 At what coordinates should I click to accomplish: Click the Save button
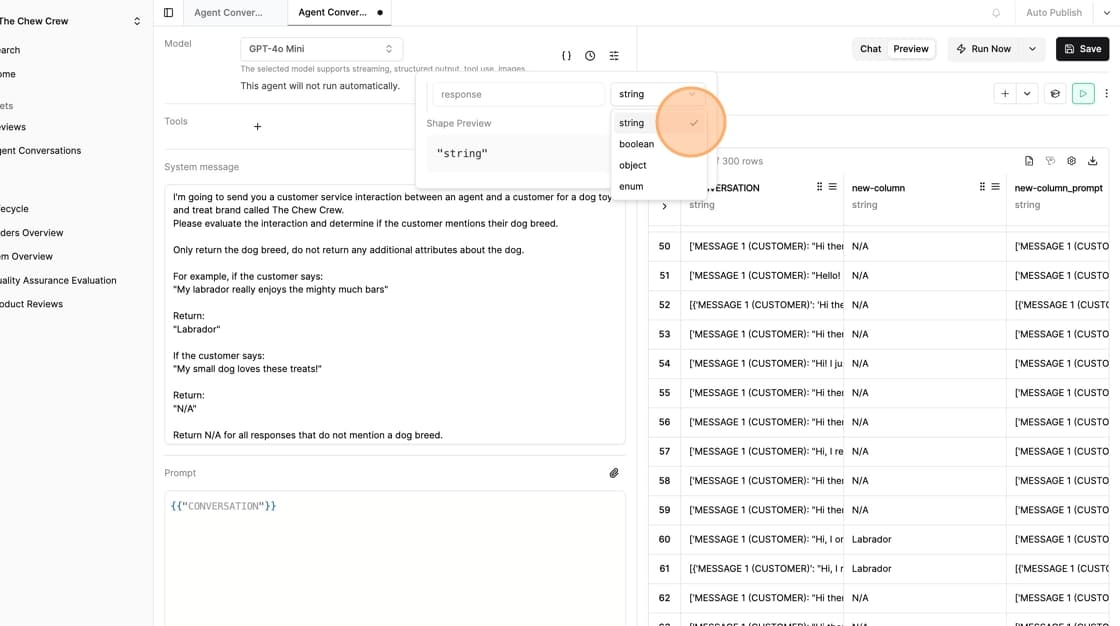(1082, 49)
